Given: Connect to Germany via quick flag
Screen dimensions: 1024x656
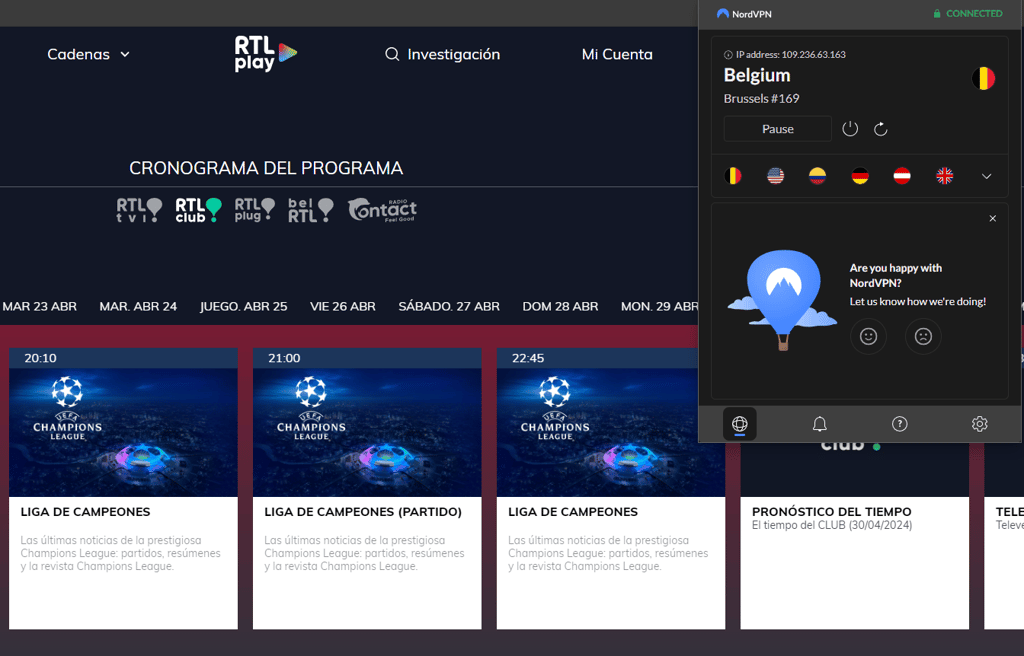Looking at the screenshot, I should tap(860, 176).
